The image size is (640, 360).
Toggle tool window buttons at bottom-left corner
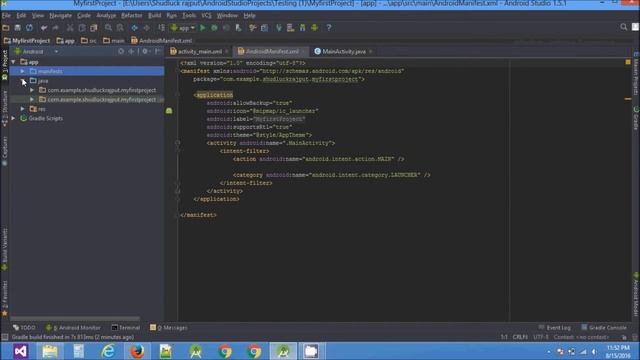(5, 337)
